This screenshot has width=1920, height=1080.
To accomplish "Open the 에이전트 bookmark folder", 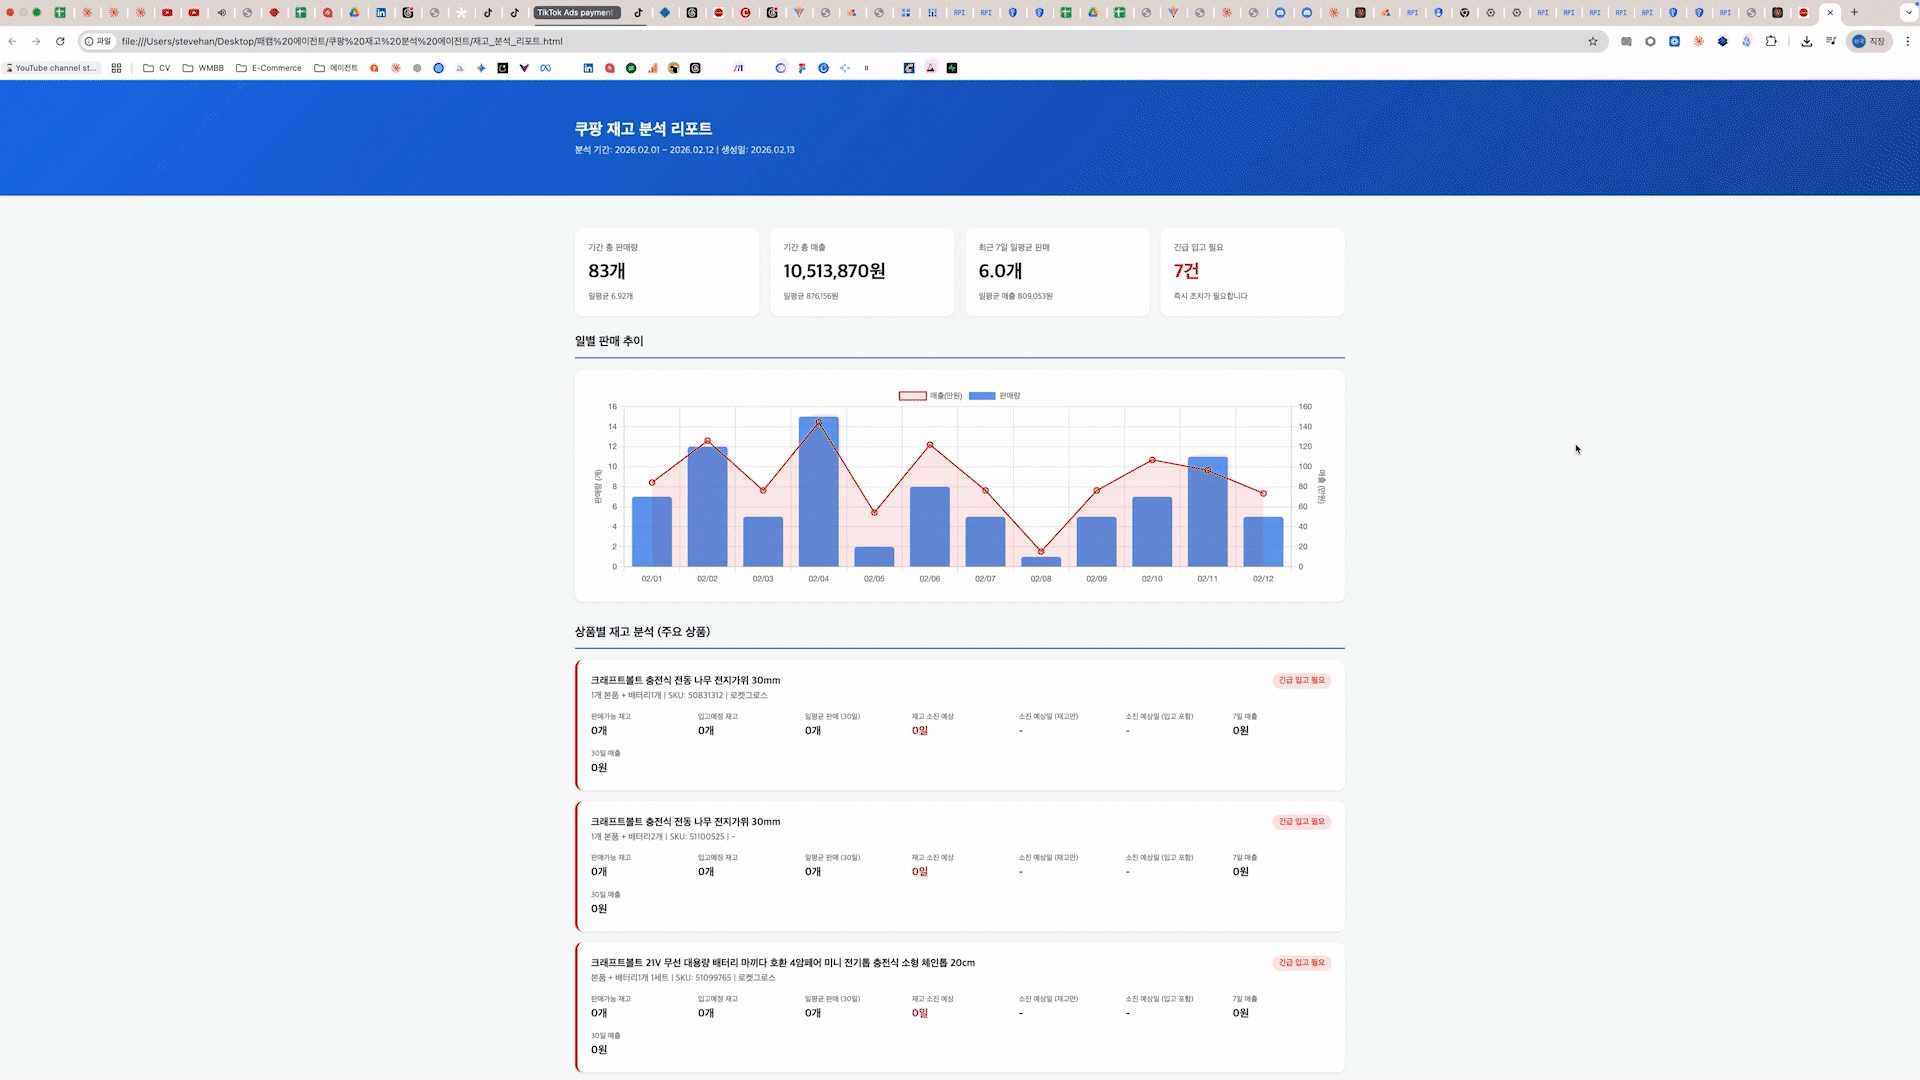I will [336, 68].
